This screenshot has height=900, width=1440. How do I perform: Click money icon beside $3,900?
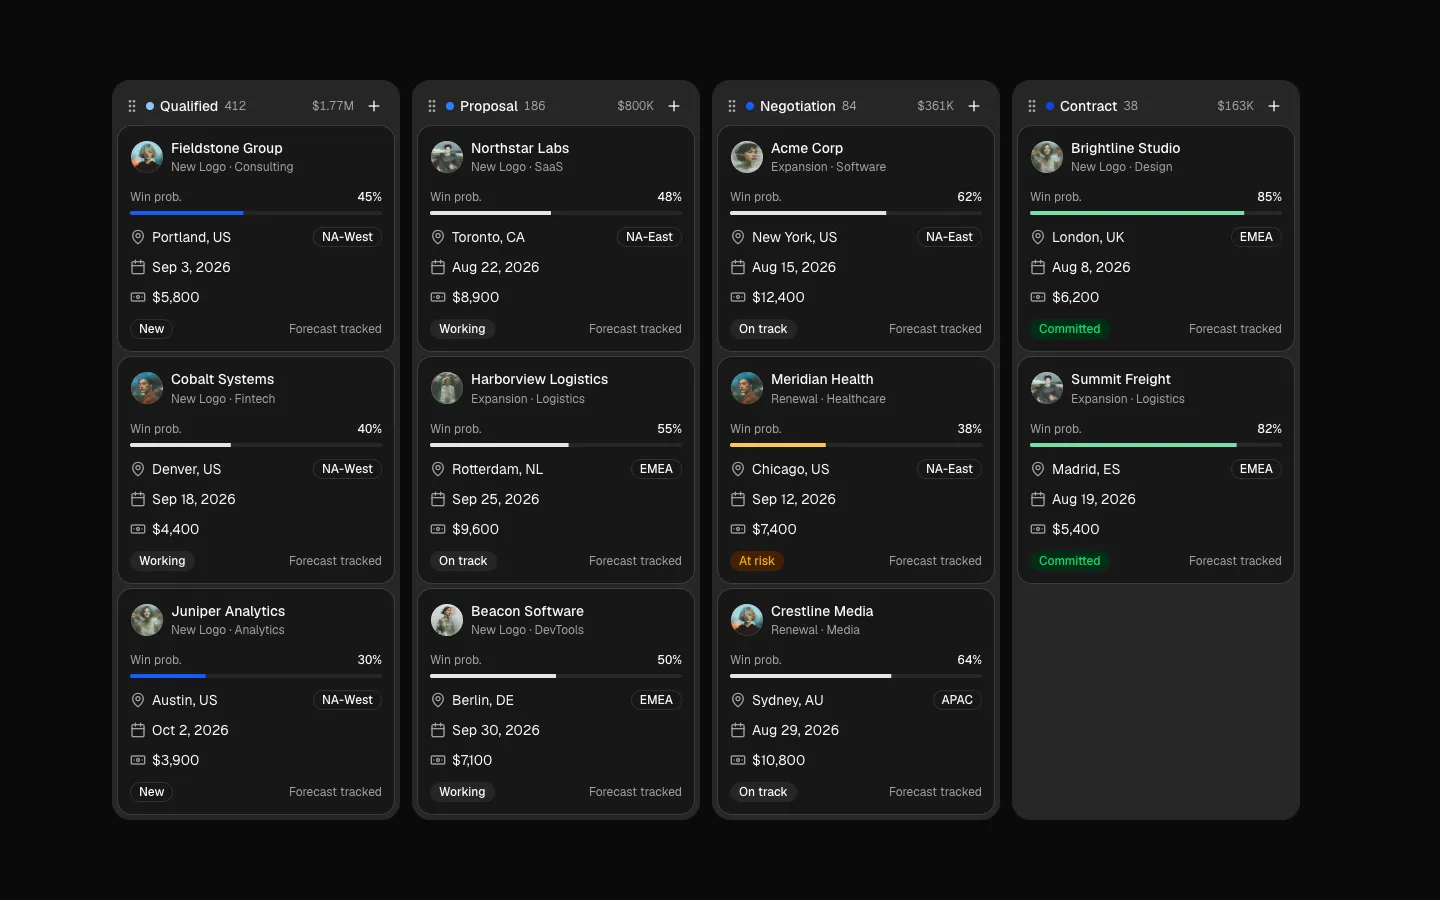pyautogui.click(x=138, y=760)
